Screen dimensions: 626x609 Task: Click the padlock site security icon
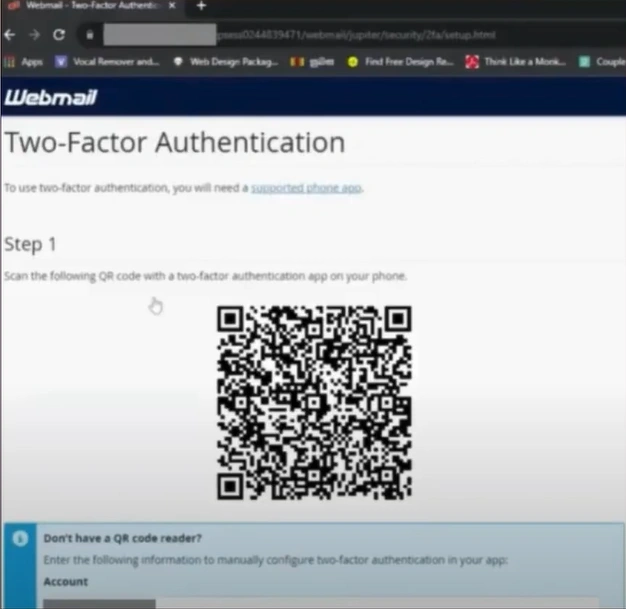(90, 35)
